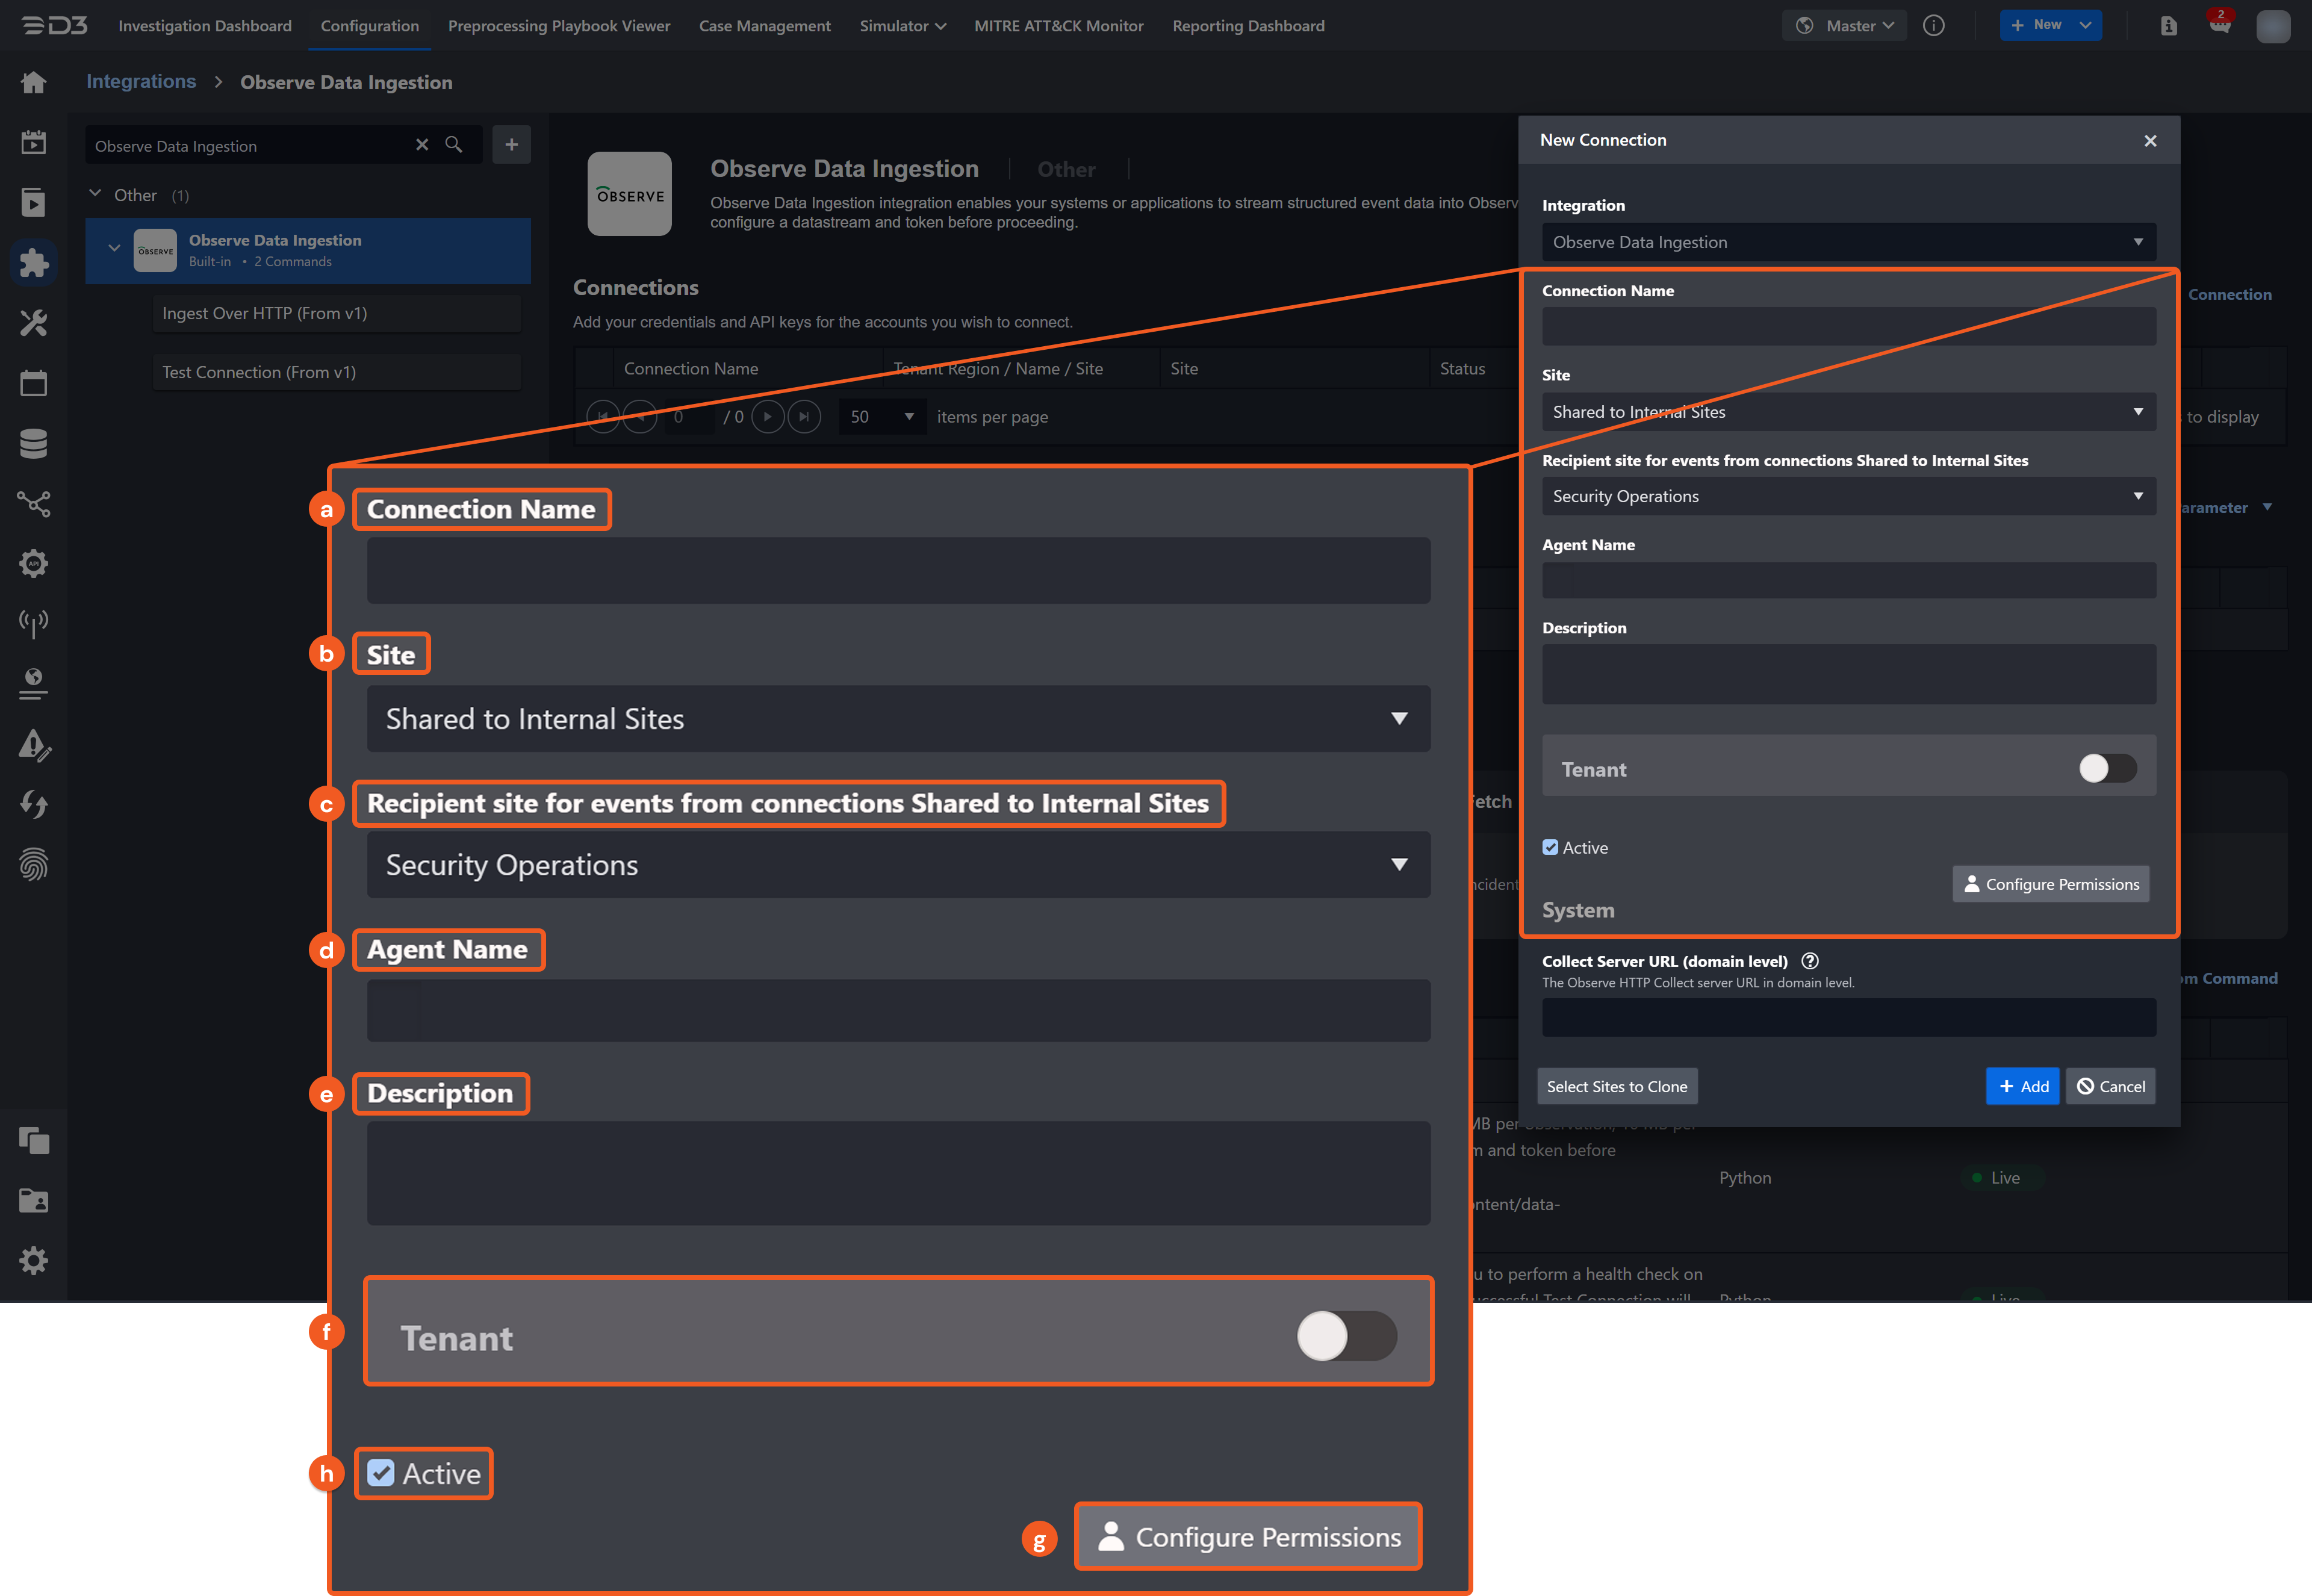Open the database stack sidebar icon
2312x1596 pixels.
pos(33,443)
